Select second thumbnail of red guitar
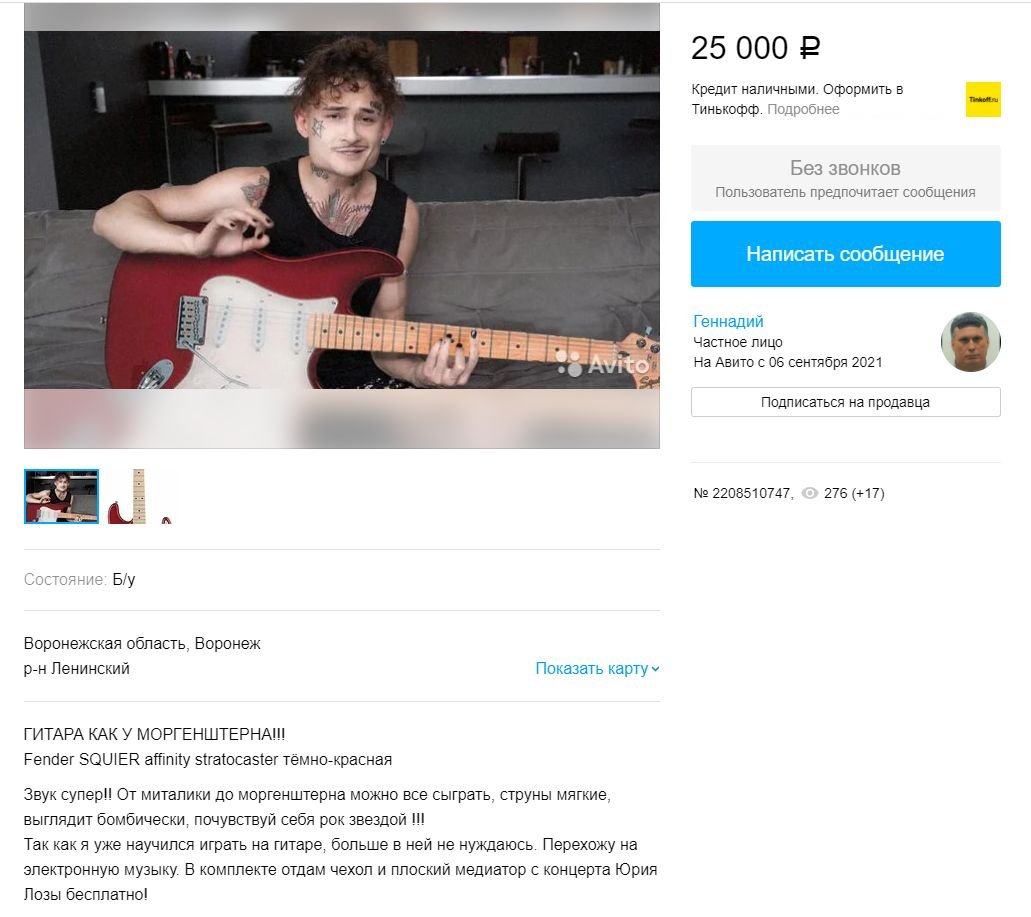The width and height of the screenshot is (1031, 917). pyautogui.click(x=139, y=496)
